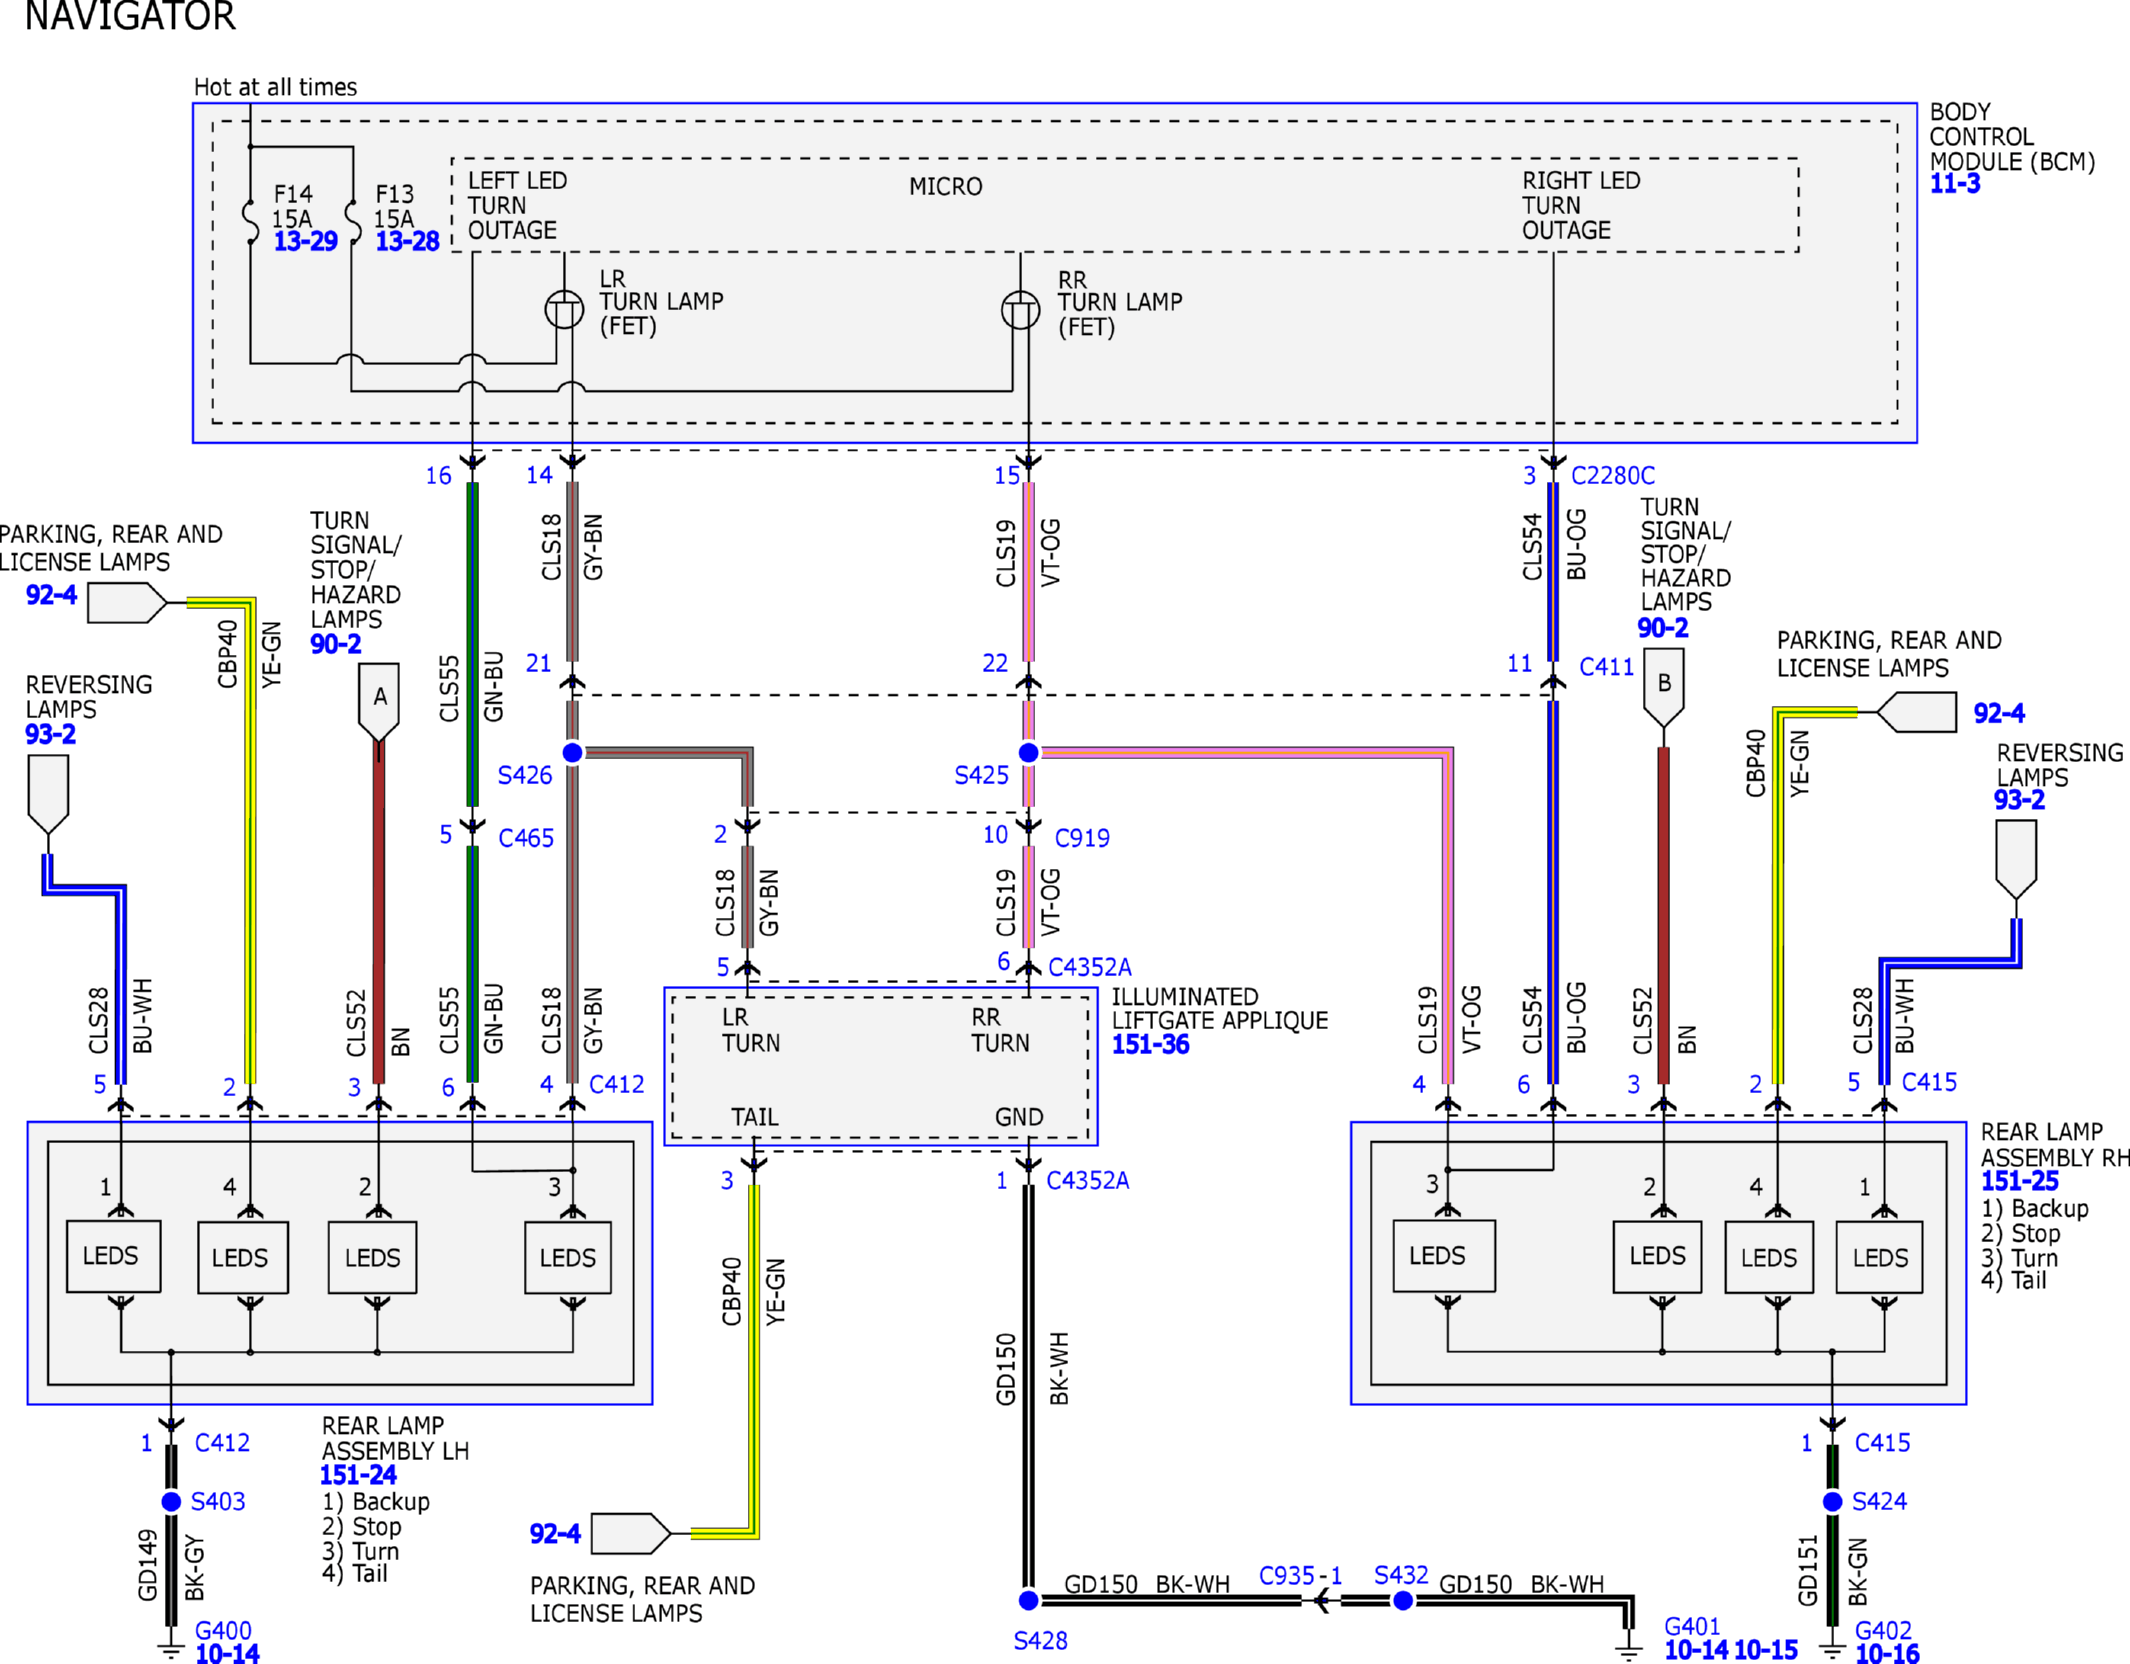
Task: Click the GD149 wire label
Action: 148,1564
